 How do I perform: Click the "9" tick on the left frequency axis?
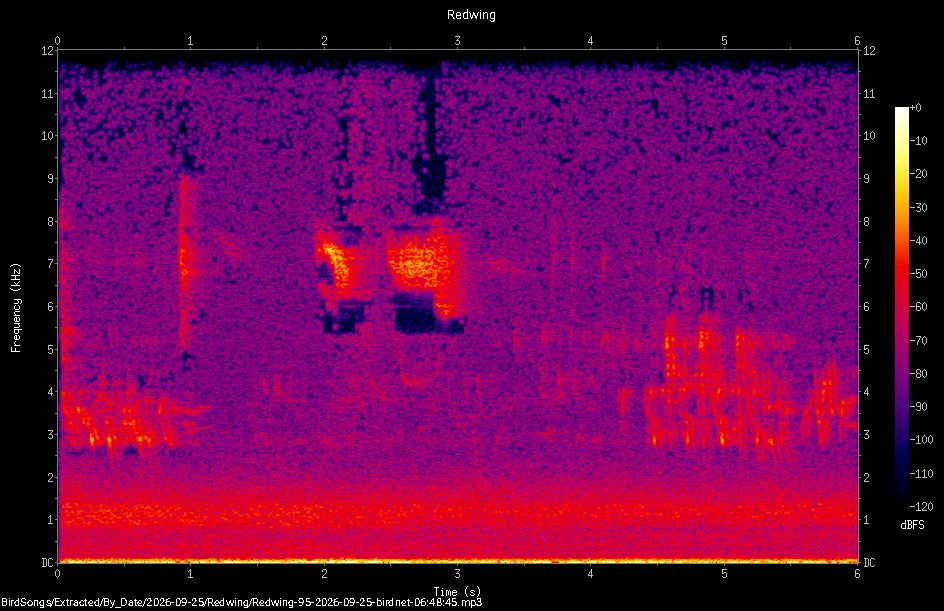[x=50, y=179]
